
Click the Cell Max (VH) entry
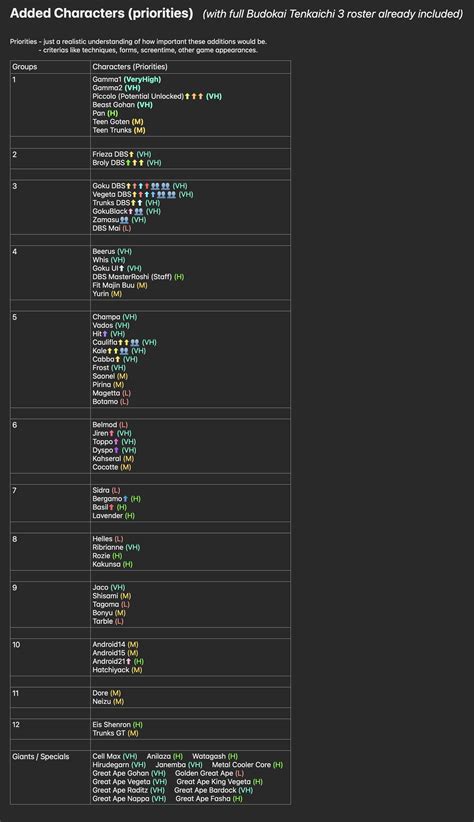pos(115,756)
